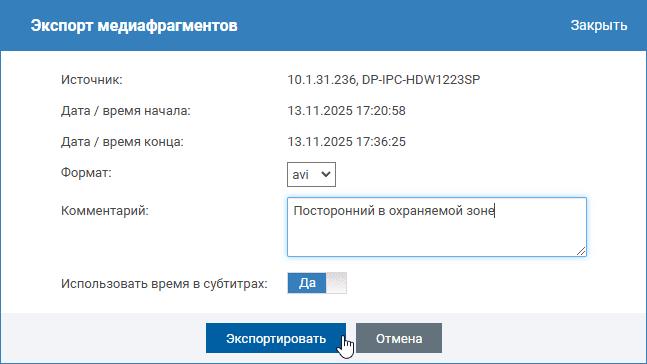
Task: Click end time 13.11.2025 17:36:25
Action: (346, 142)
